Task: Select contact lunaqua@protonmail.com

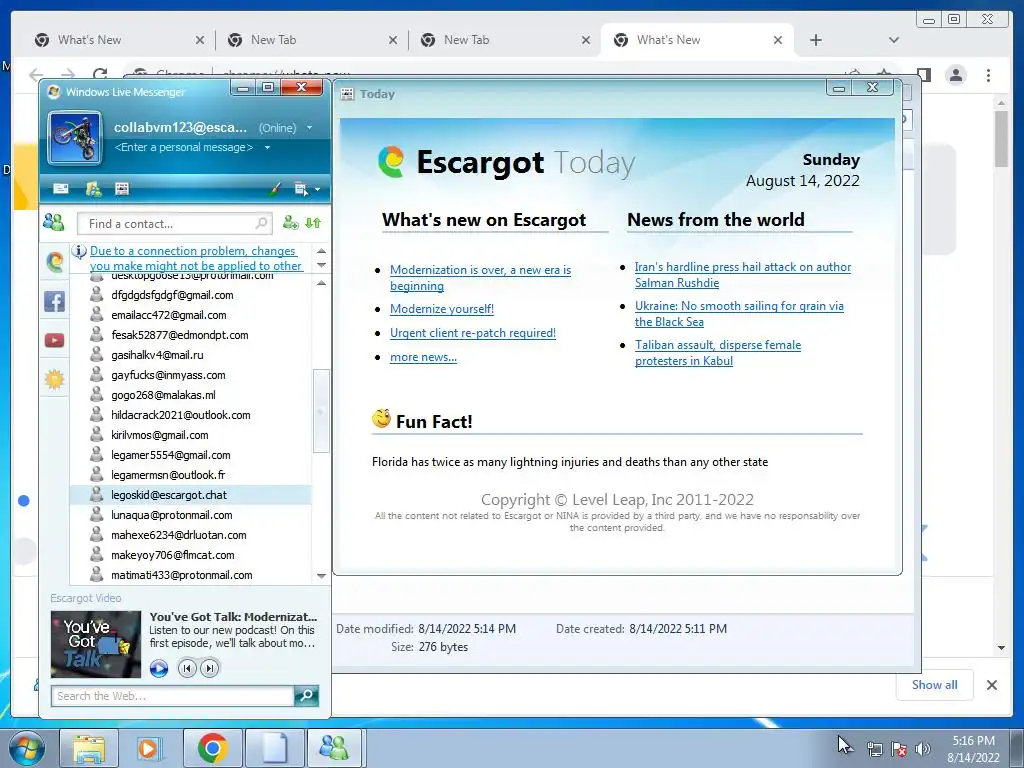Action: 190,515
